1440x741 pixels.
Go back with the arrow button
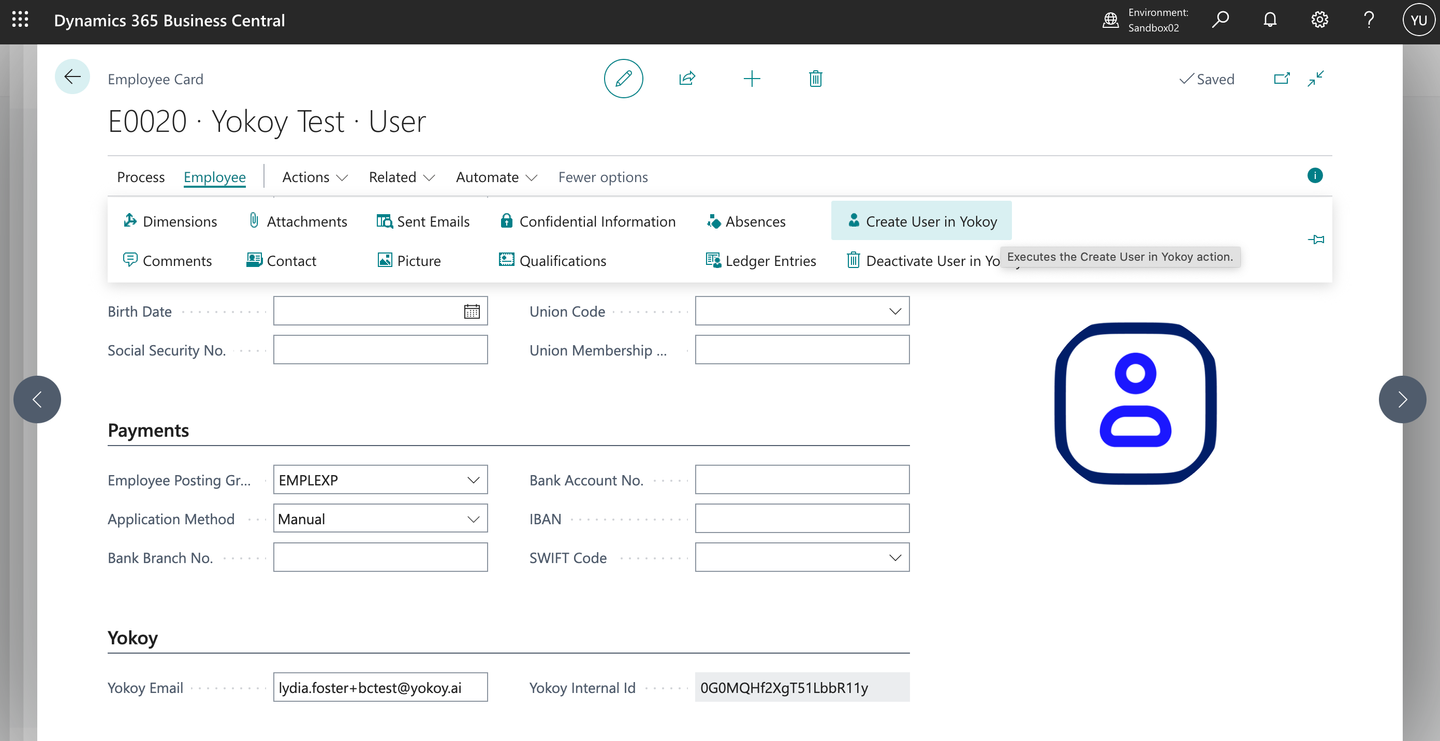point(73,77)
